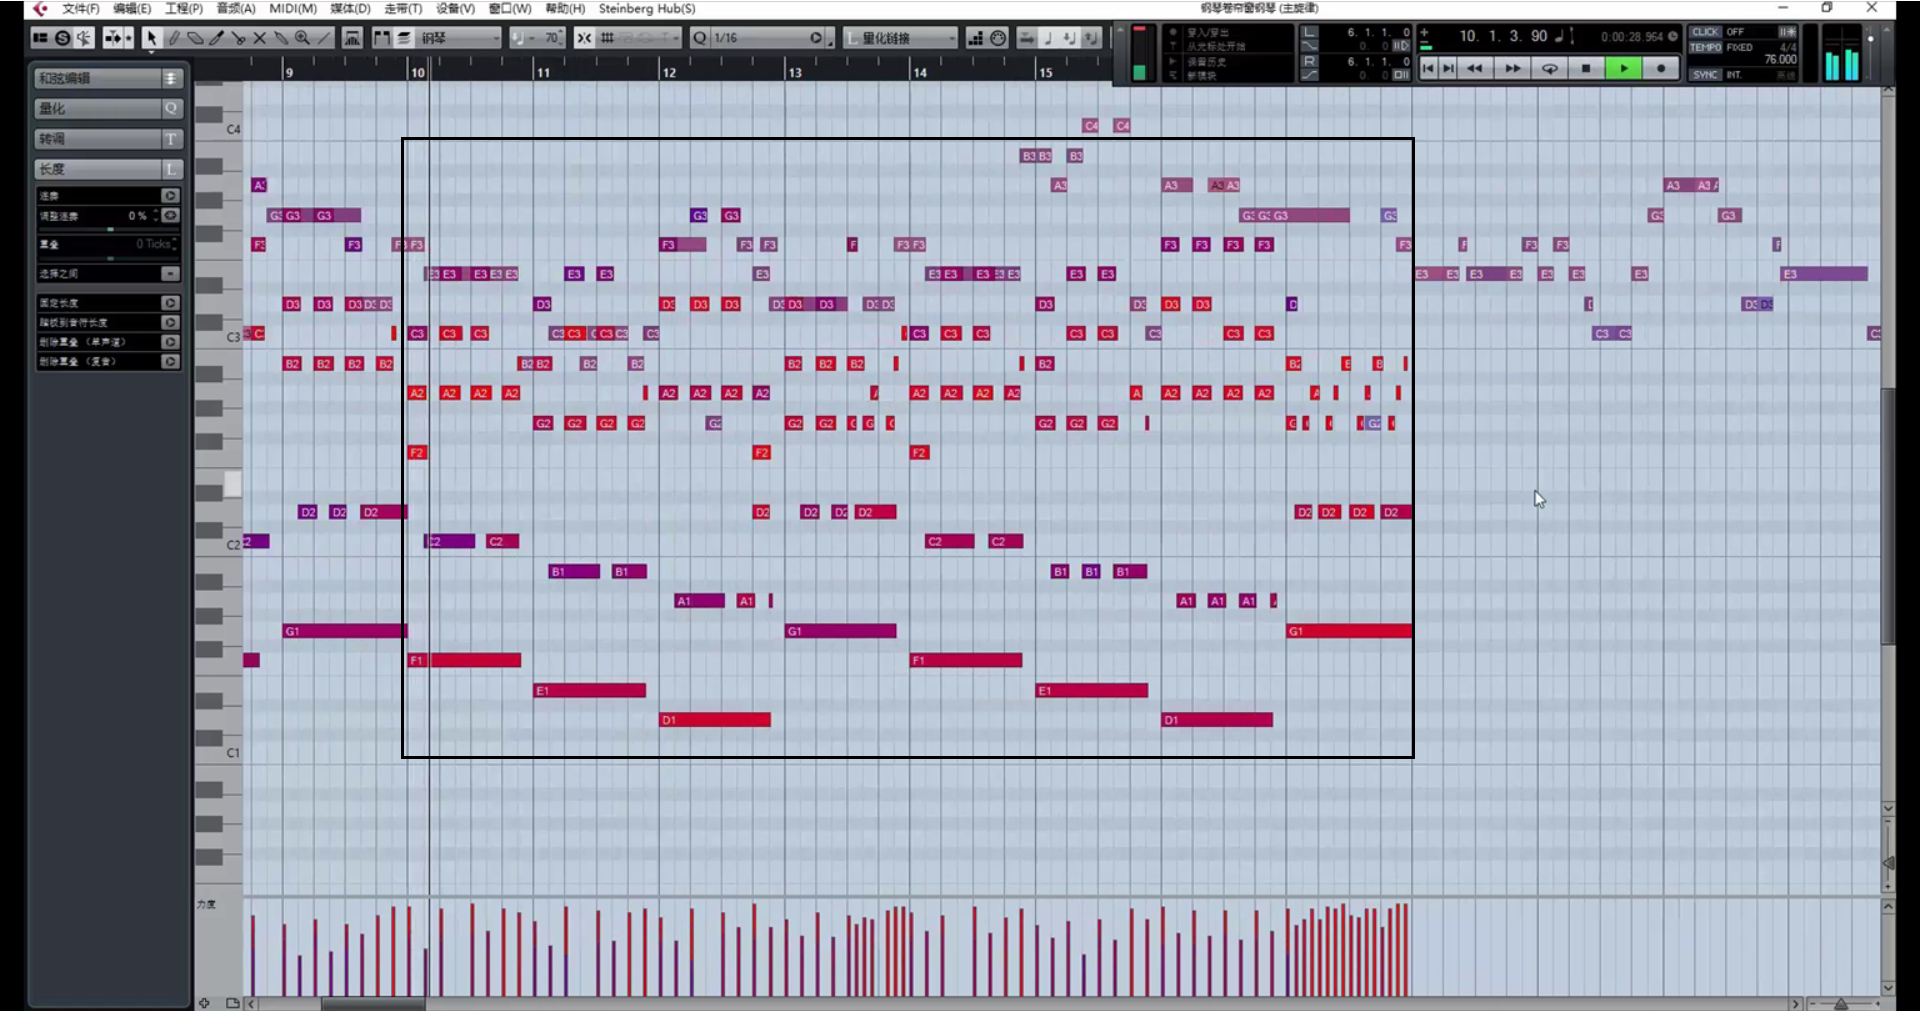Open the 编辑(E) menu
This screenshot has width=1920, height=1011.
click(132, 8)
